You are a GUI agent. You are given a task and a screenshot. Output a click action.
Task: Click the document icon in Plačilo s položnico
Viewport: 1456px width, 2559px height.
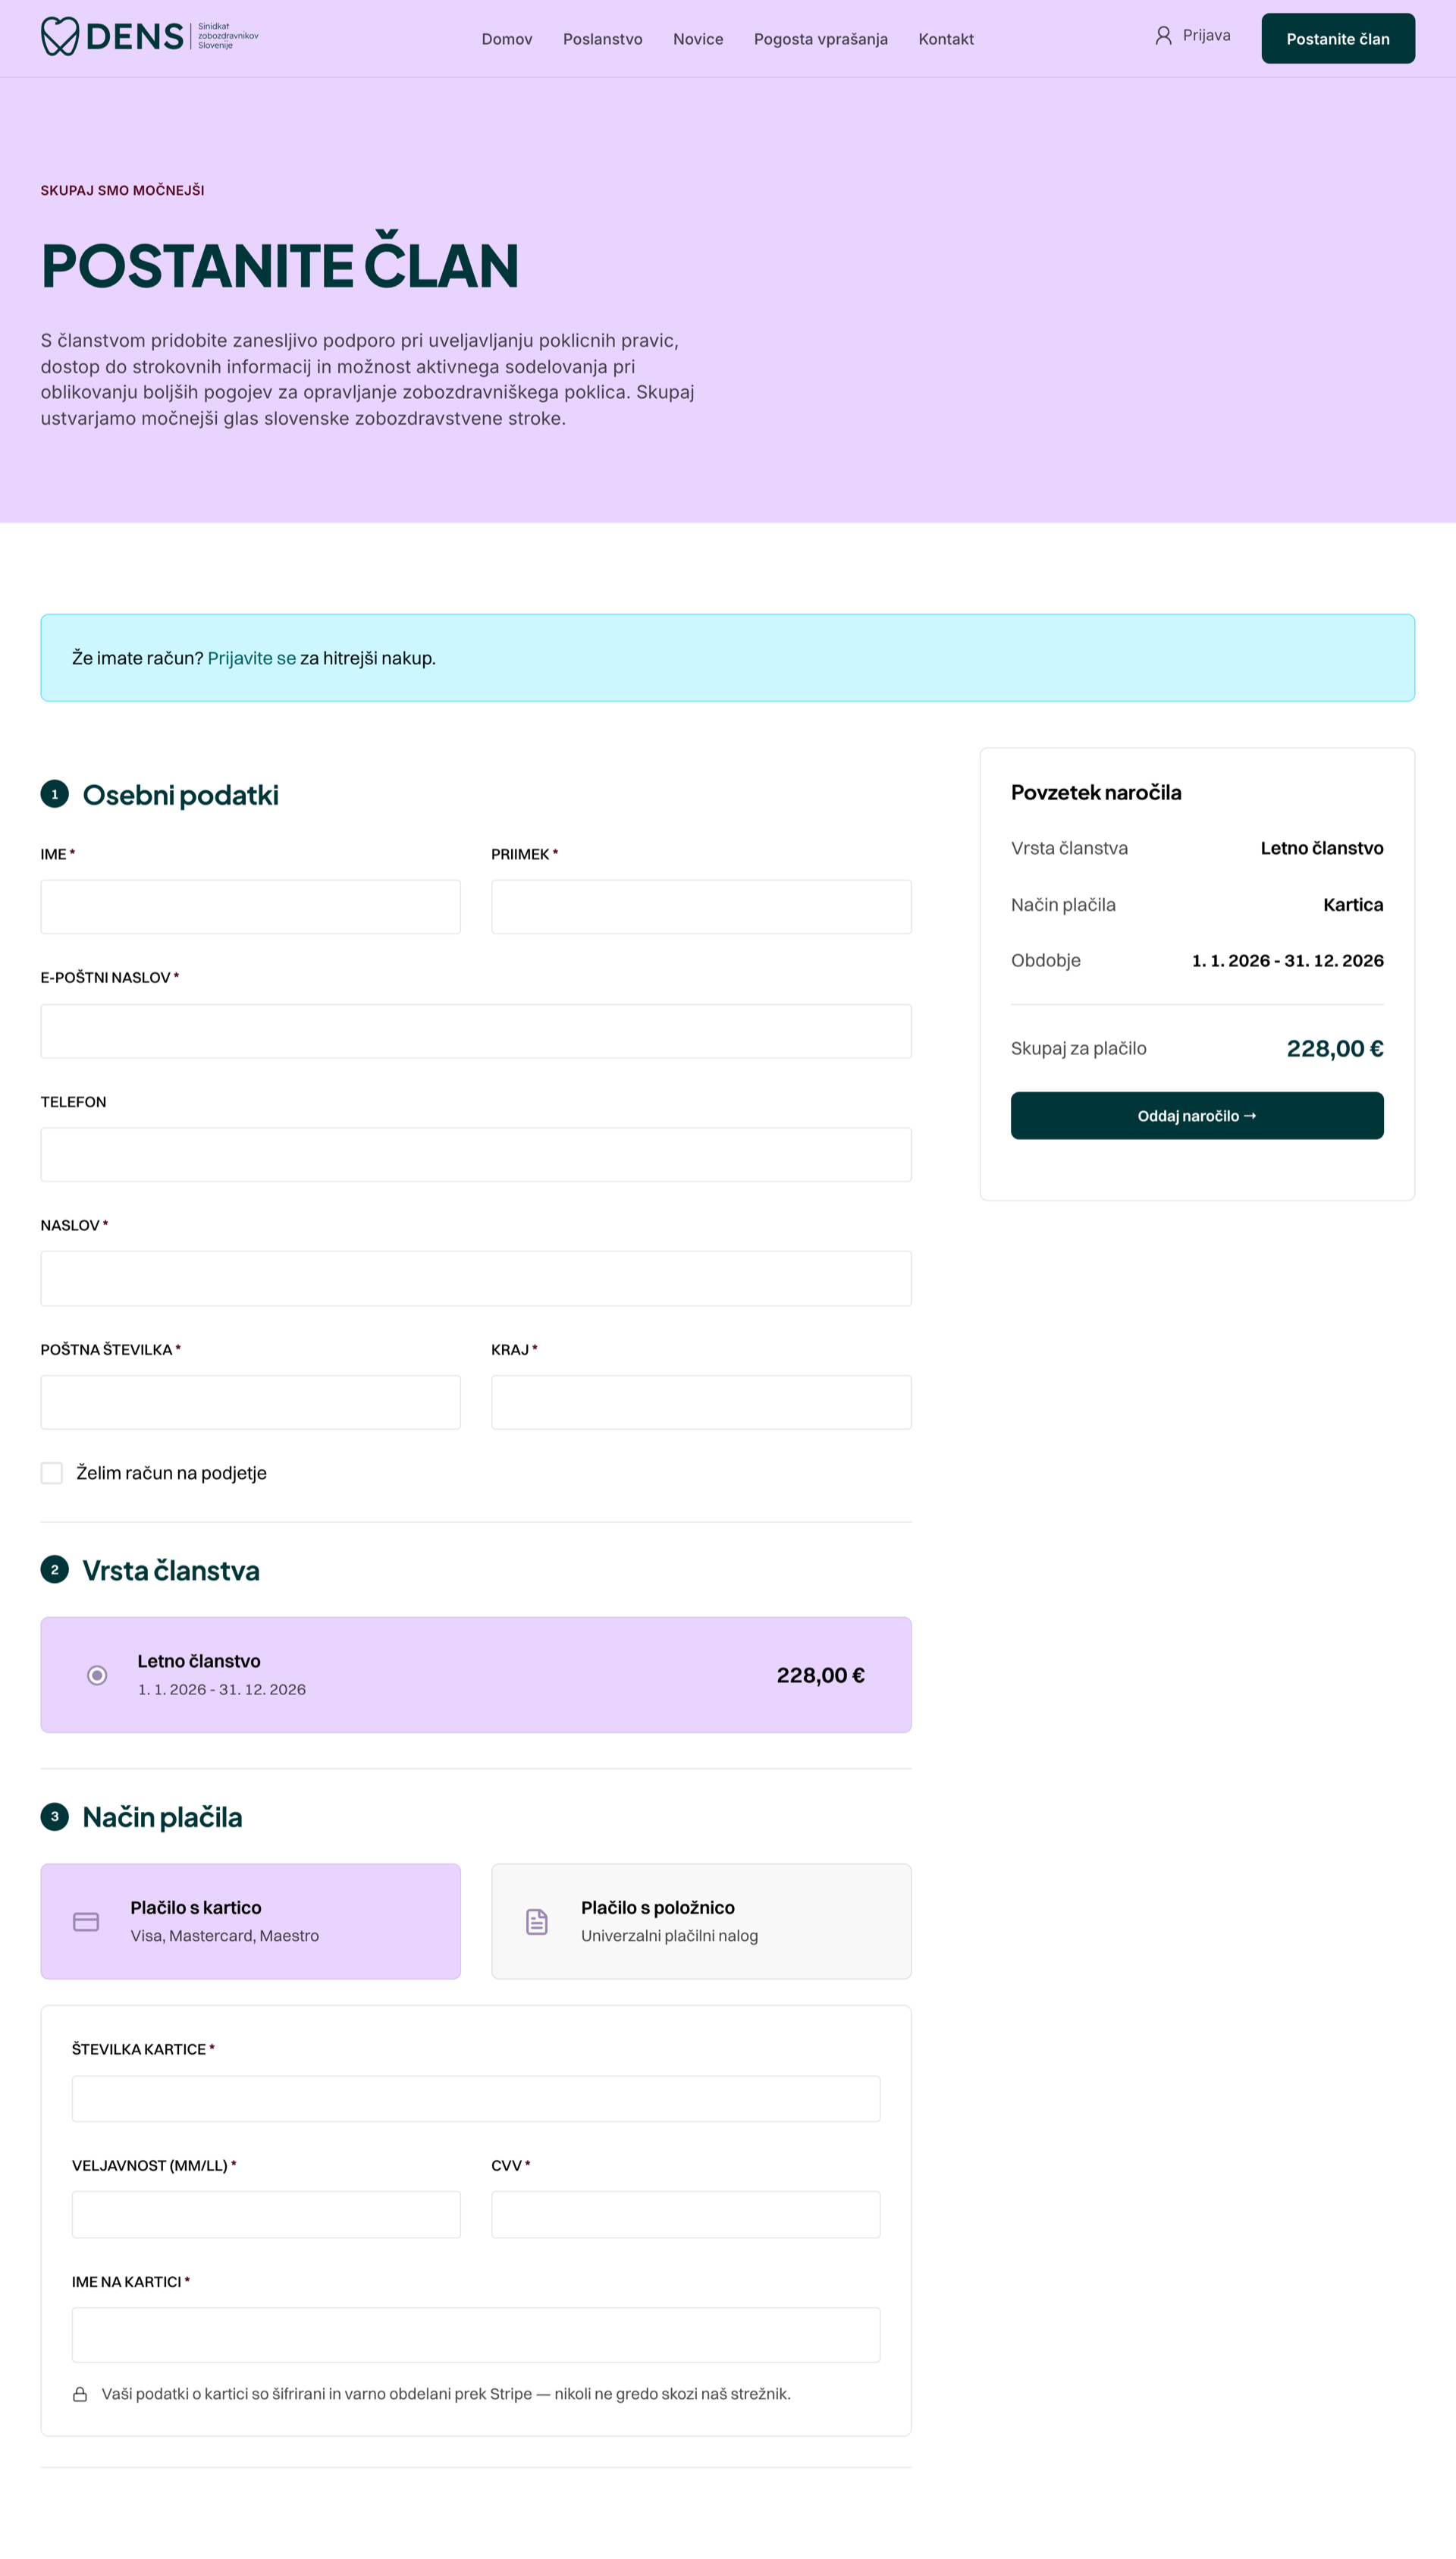point(537,1921)
